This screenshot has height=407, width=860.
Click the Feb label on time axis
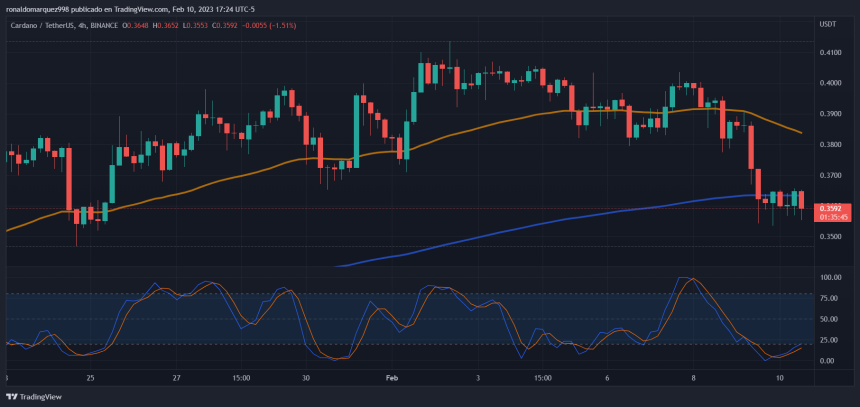click(x=391, y=378)
